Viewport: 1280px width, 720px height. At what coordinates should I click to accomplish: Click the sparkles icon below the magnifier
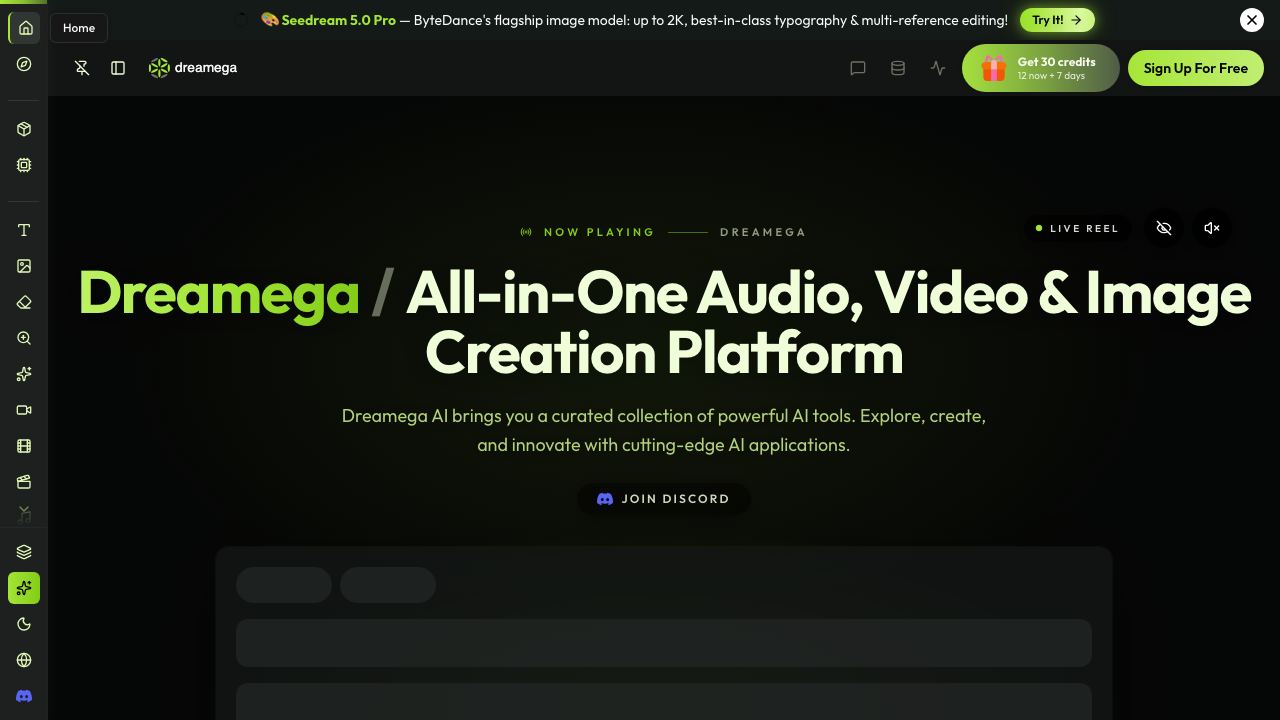pyautogui.click(x=24, y=374)
